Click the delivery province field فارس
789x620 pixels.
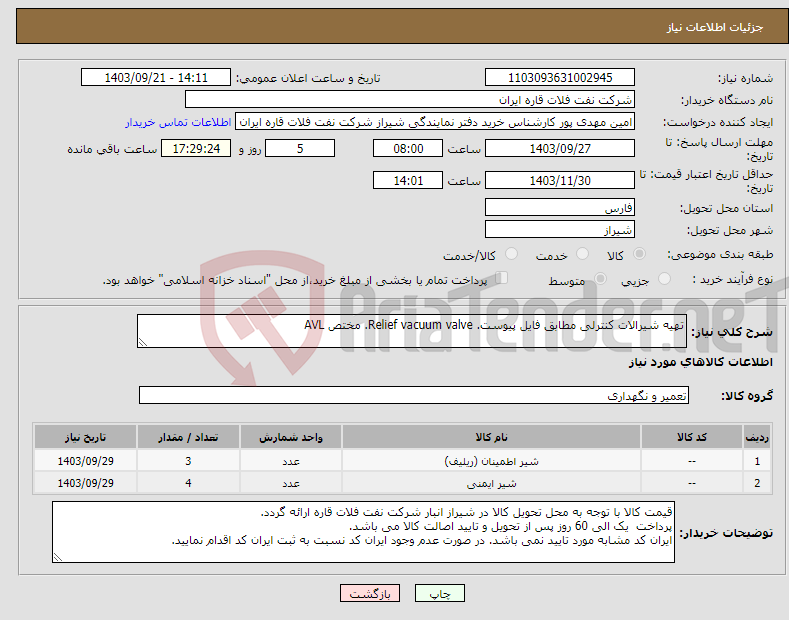tap(560, 207)
